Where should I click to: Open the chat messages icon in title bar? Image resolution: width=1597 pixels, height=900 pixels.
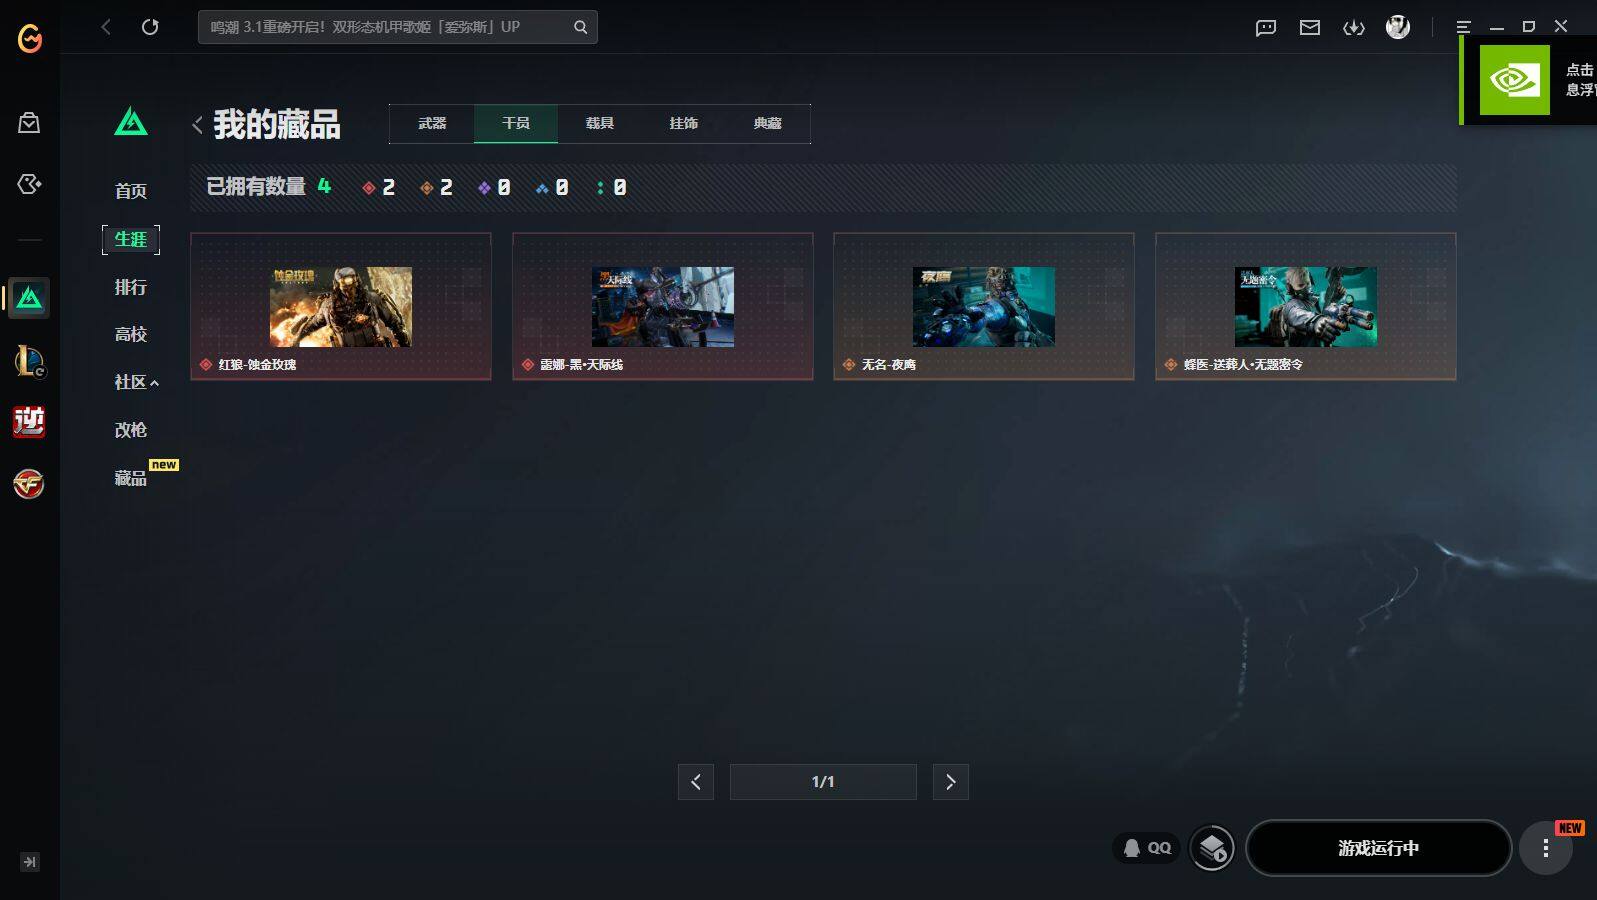pos(1266,28)
